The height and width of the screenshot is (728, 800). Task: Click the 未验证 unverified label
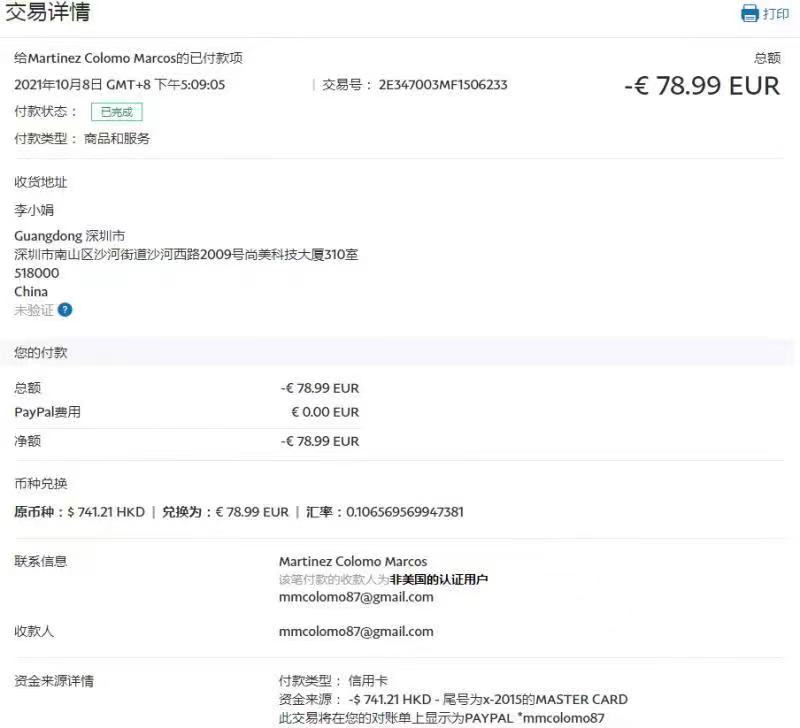click(34, 310)
